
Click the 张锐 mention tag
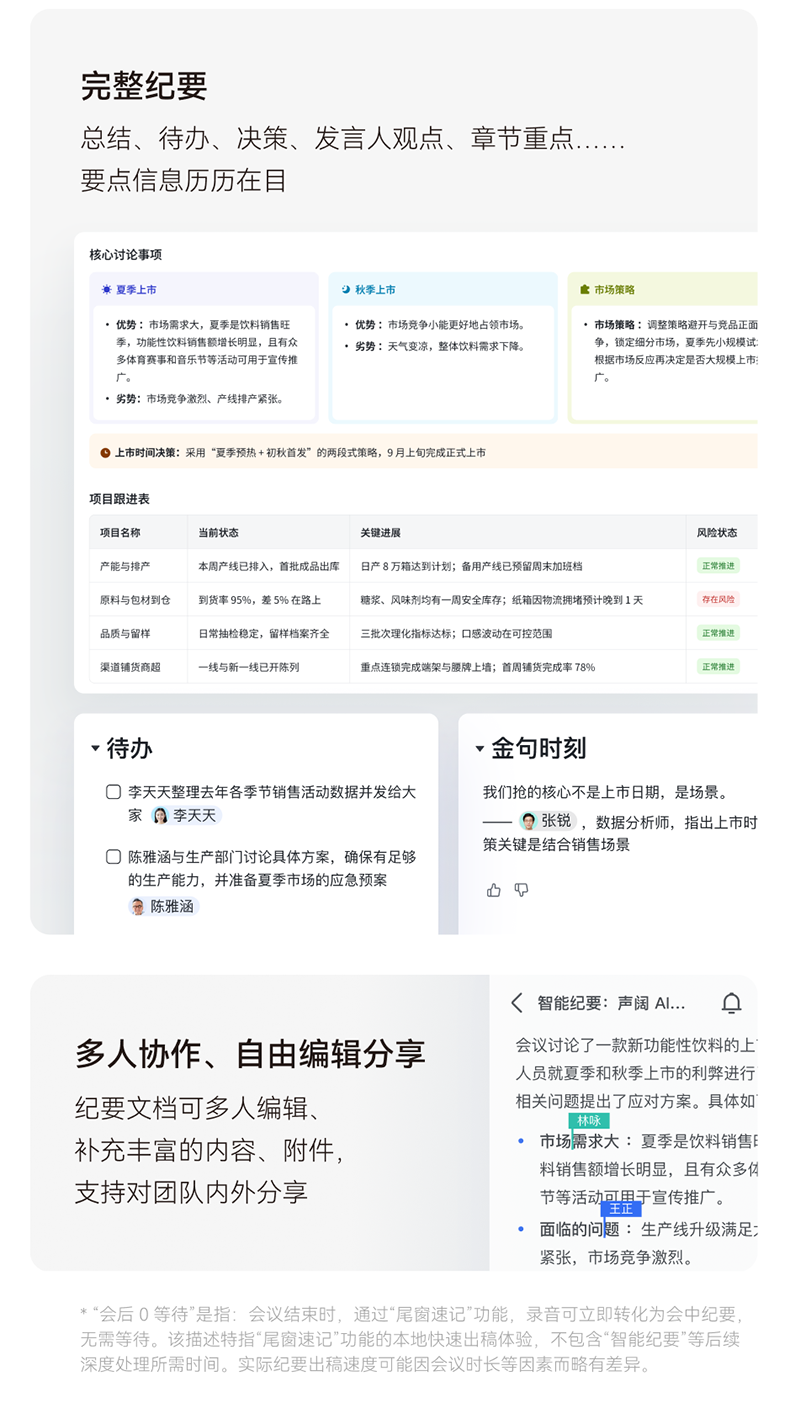coord(547,821)
